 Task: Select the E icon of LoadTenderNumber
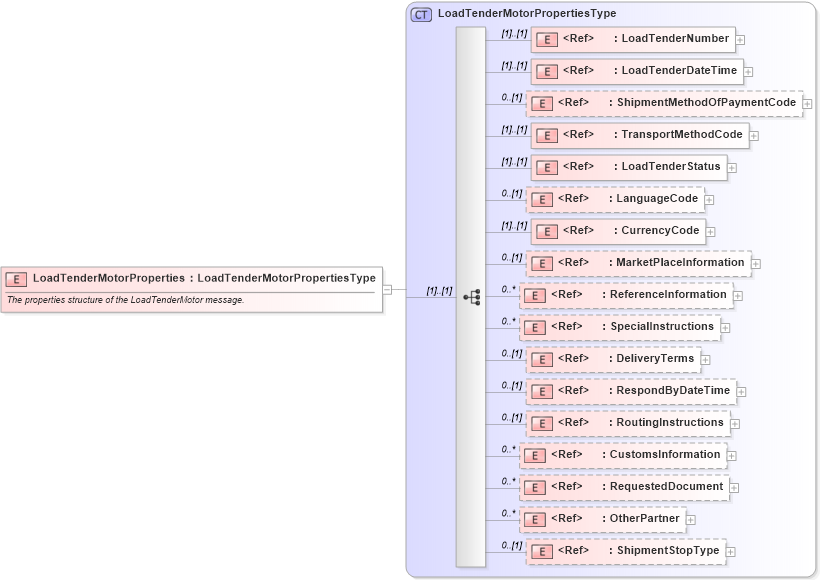point(547,39)
